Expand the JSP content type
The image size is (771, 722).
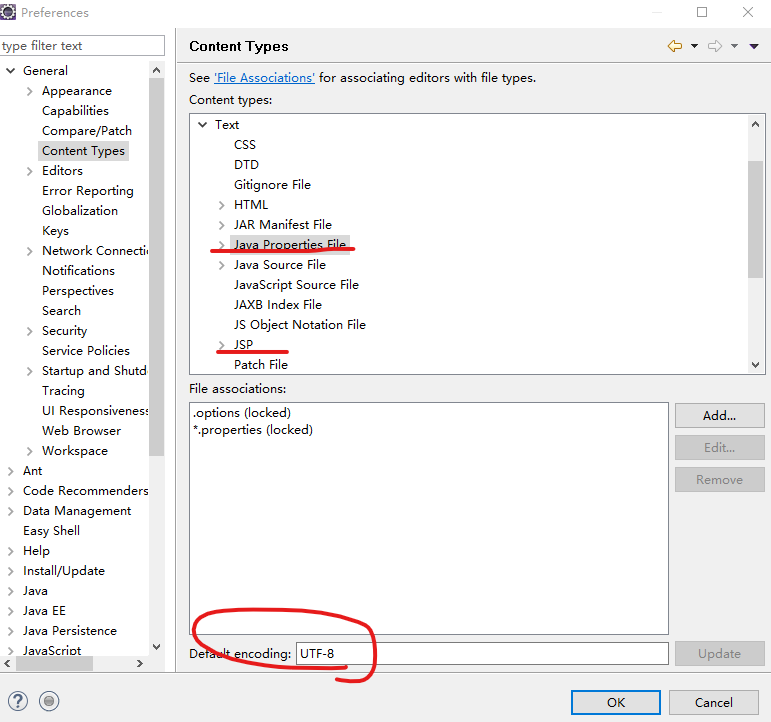coord(221,345)
